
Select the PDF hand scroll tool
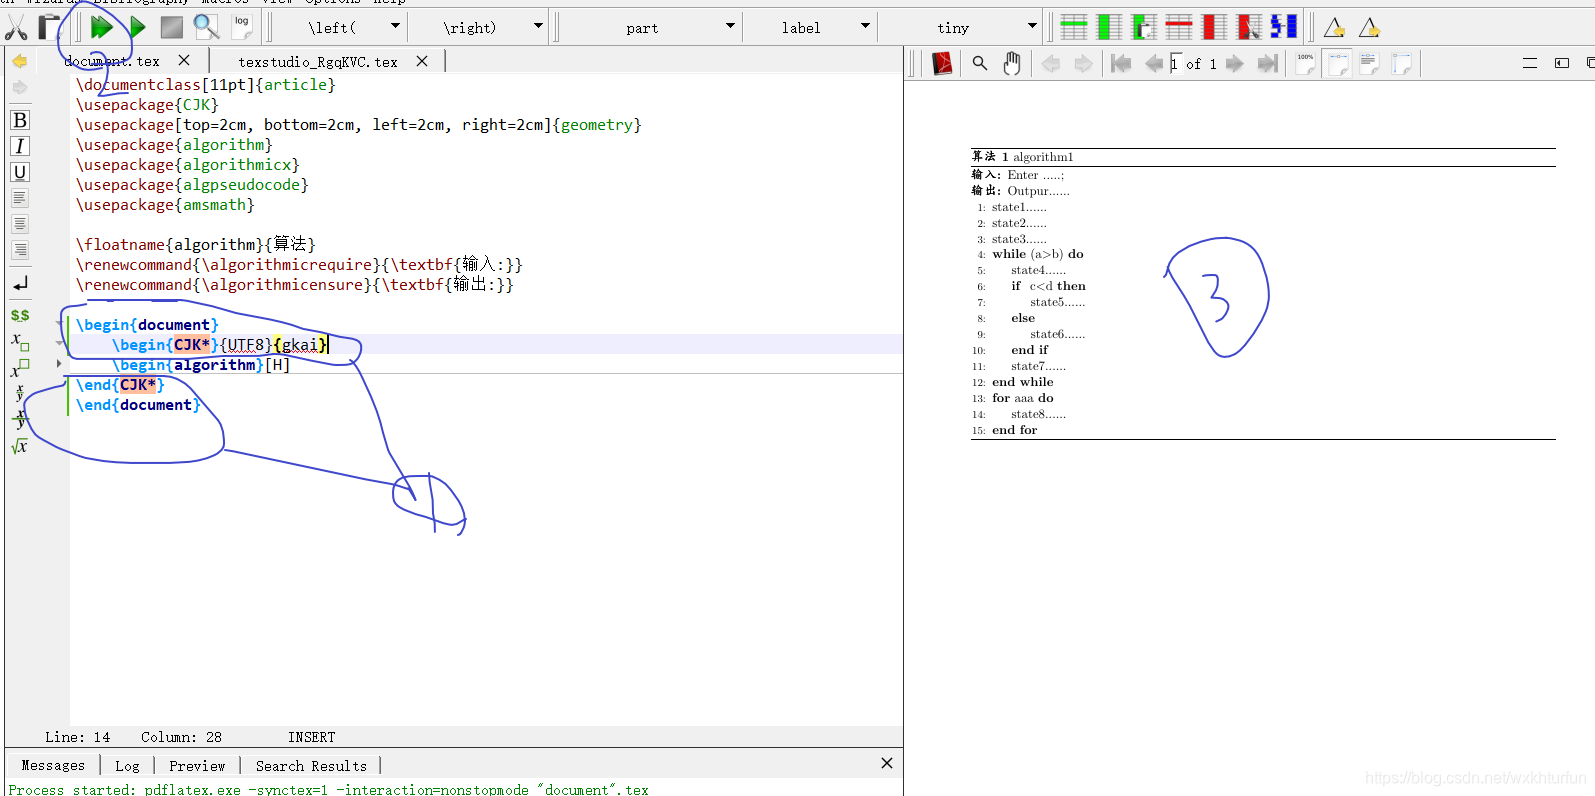[1012, 64]
